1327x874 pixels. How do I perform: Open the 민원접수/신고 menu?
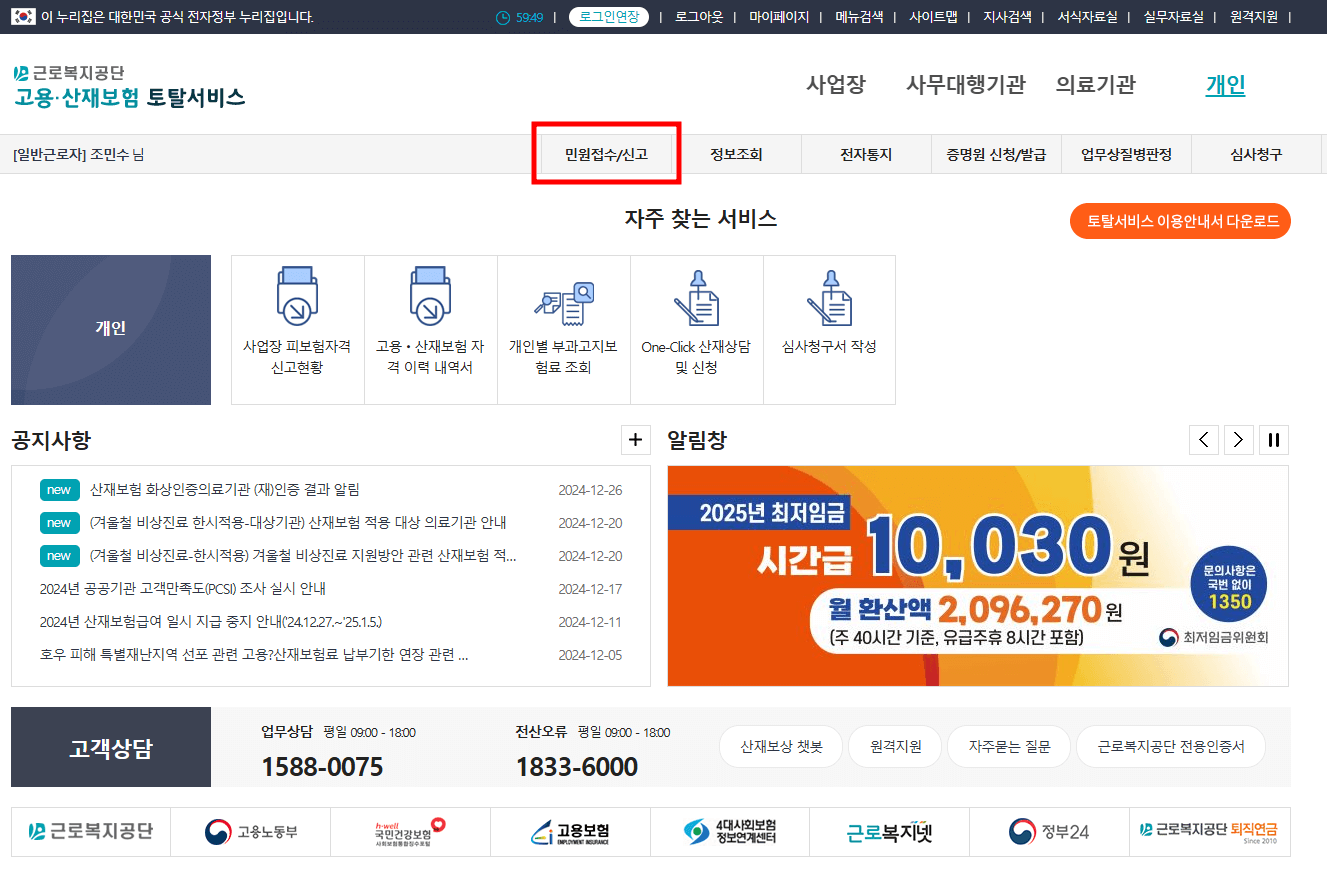[606, 153]
